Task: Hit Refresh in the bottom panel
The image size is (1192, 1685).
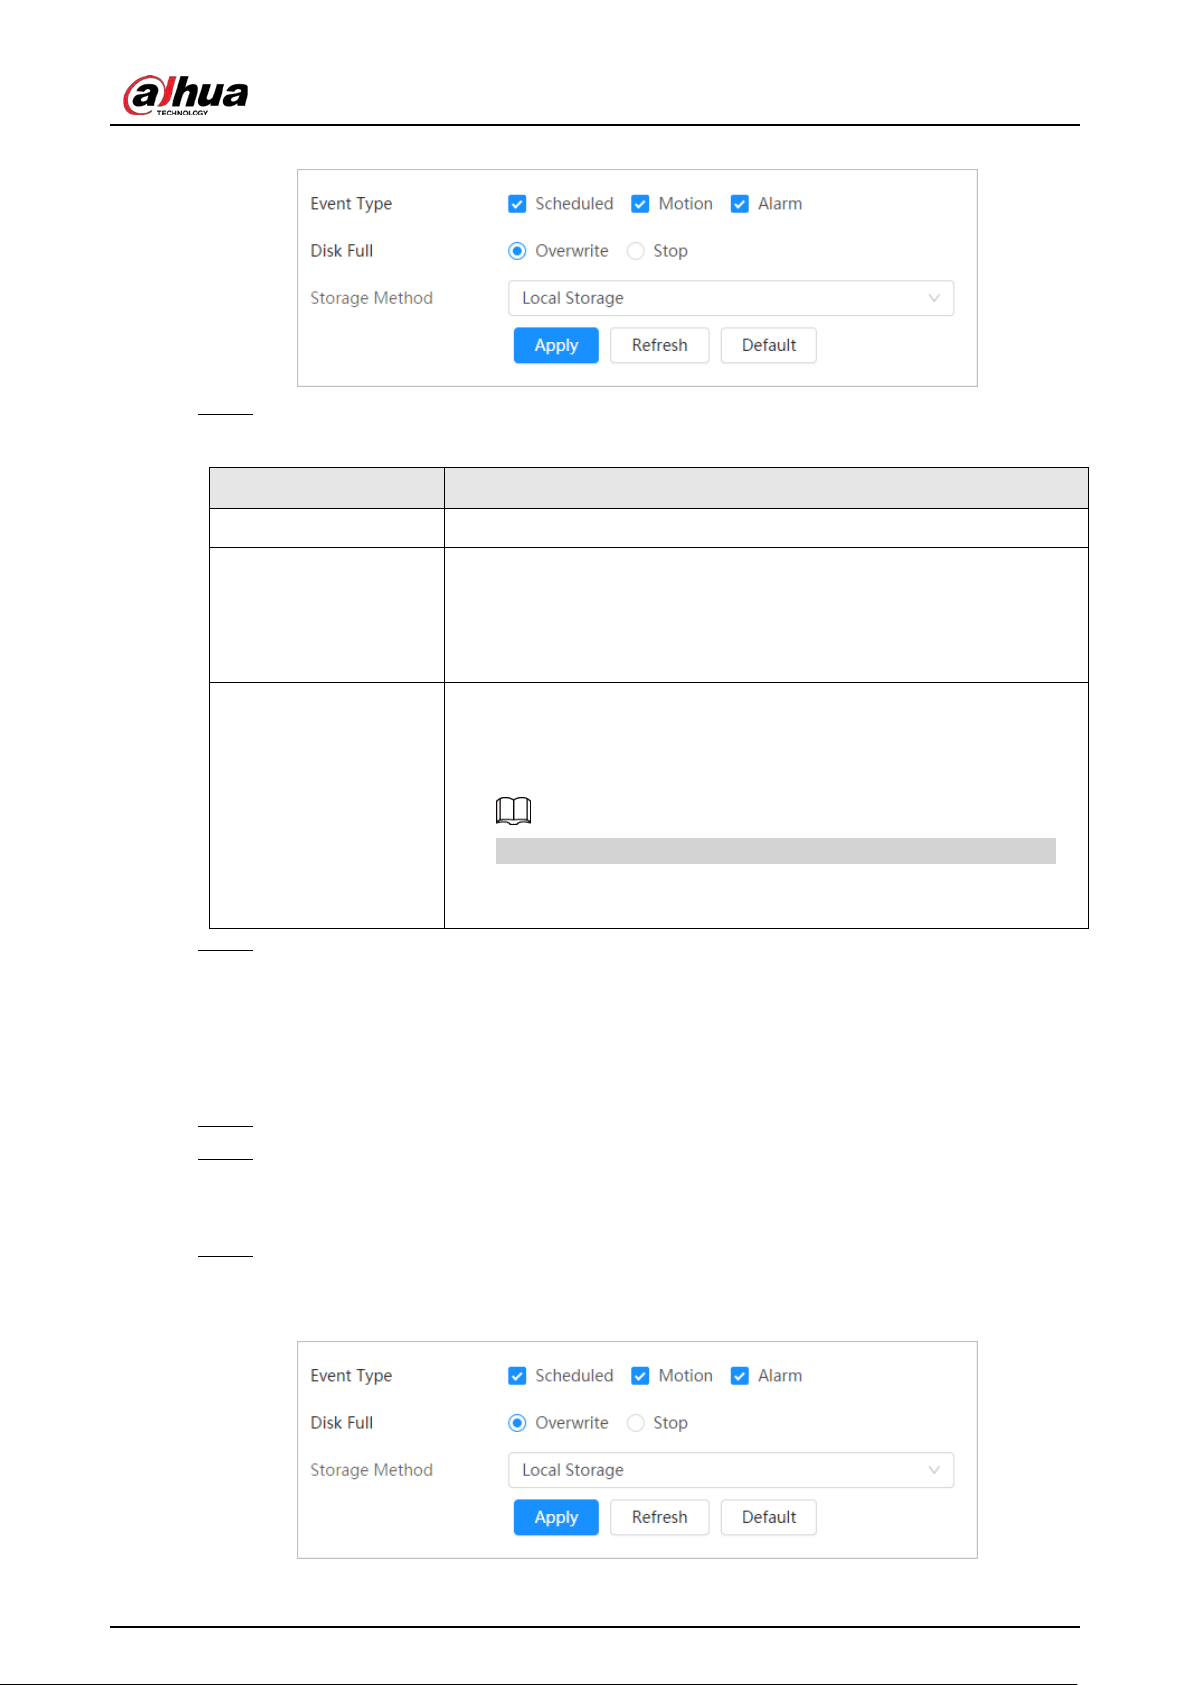Action: 660,1517
